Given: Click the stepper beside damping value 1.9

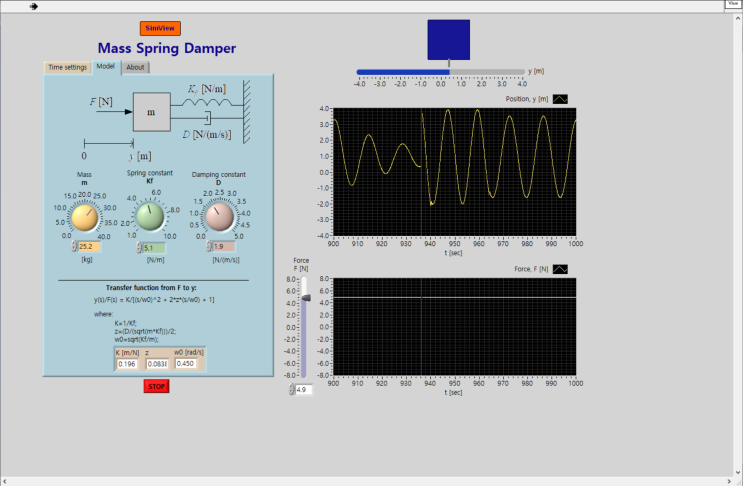Looking at the screenshot, I should click(x=209, y=246).
